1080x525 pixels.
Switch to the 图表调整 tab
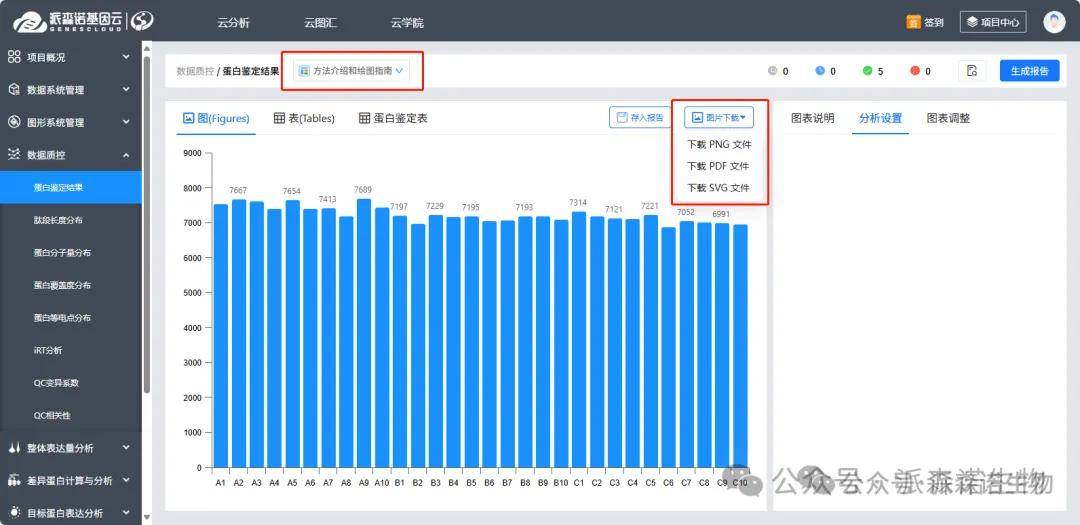click(948, 118)
